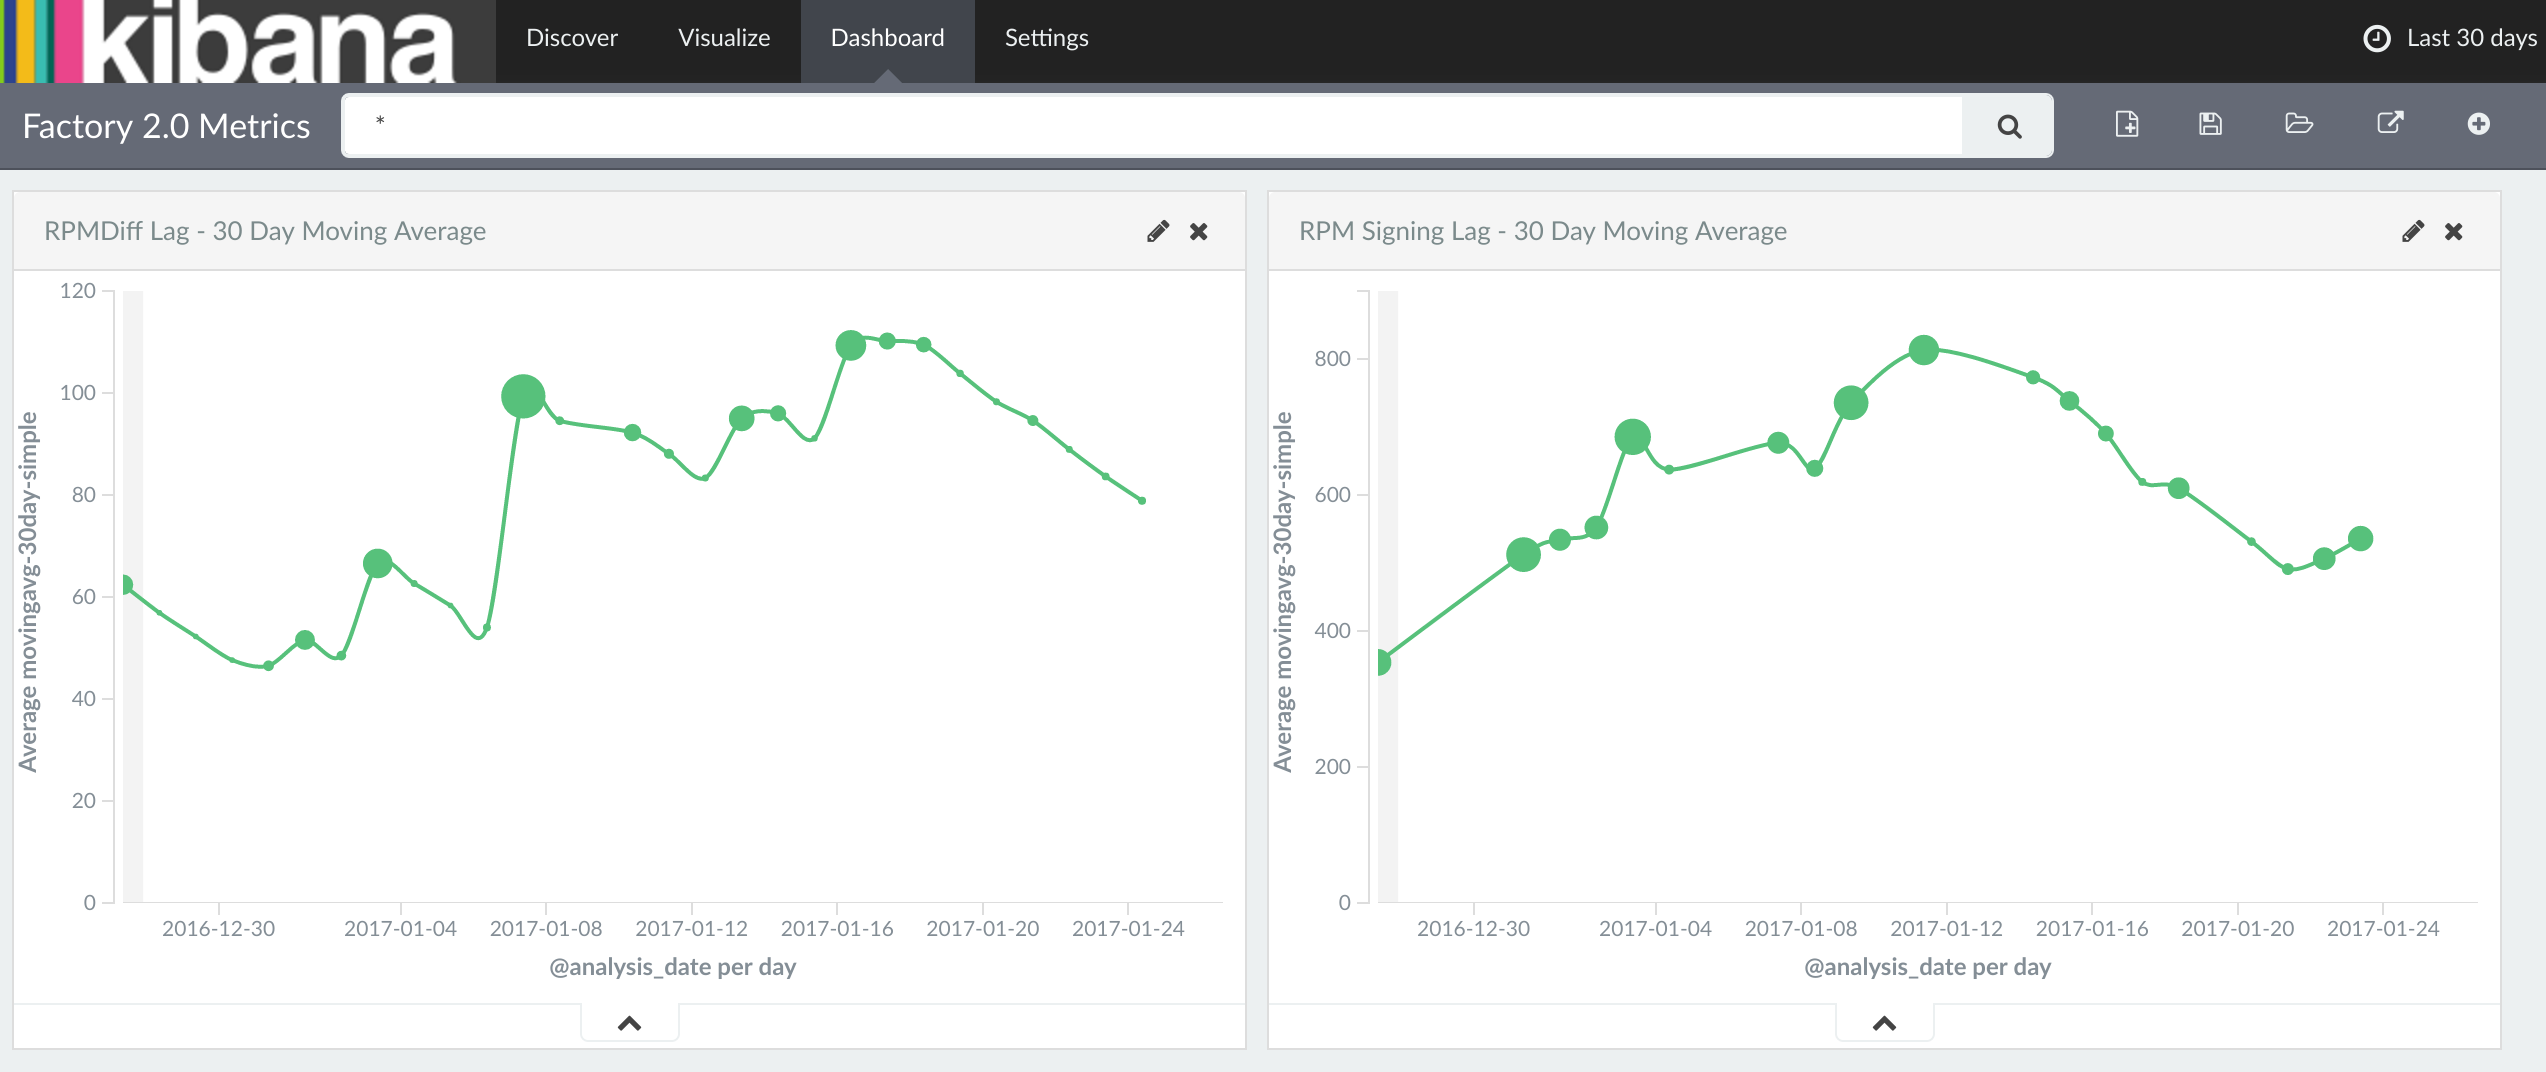The height and width of the screenshot is (1072, 2546).
Task: Expand the RPM Signing Lag spy chevron
Action: [x=1884, y=1023]
